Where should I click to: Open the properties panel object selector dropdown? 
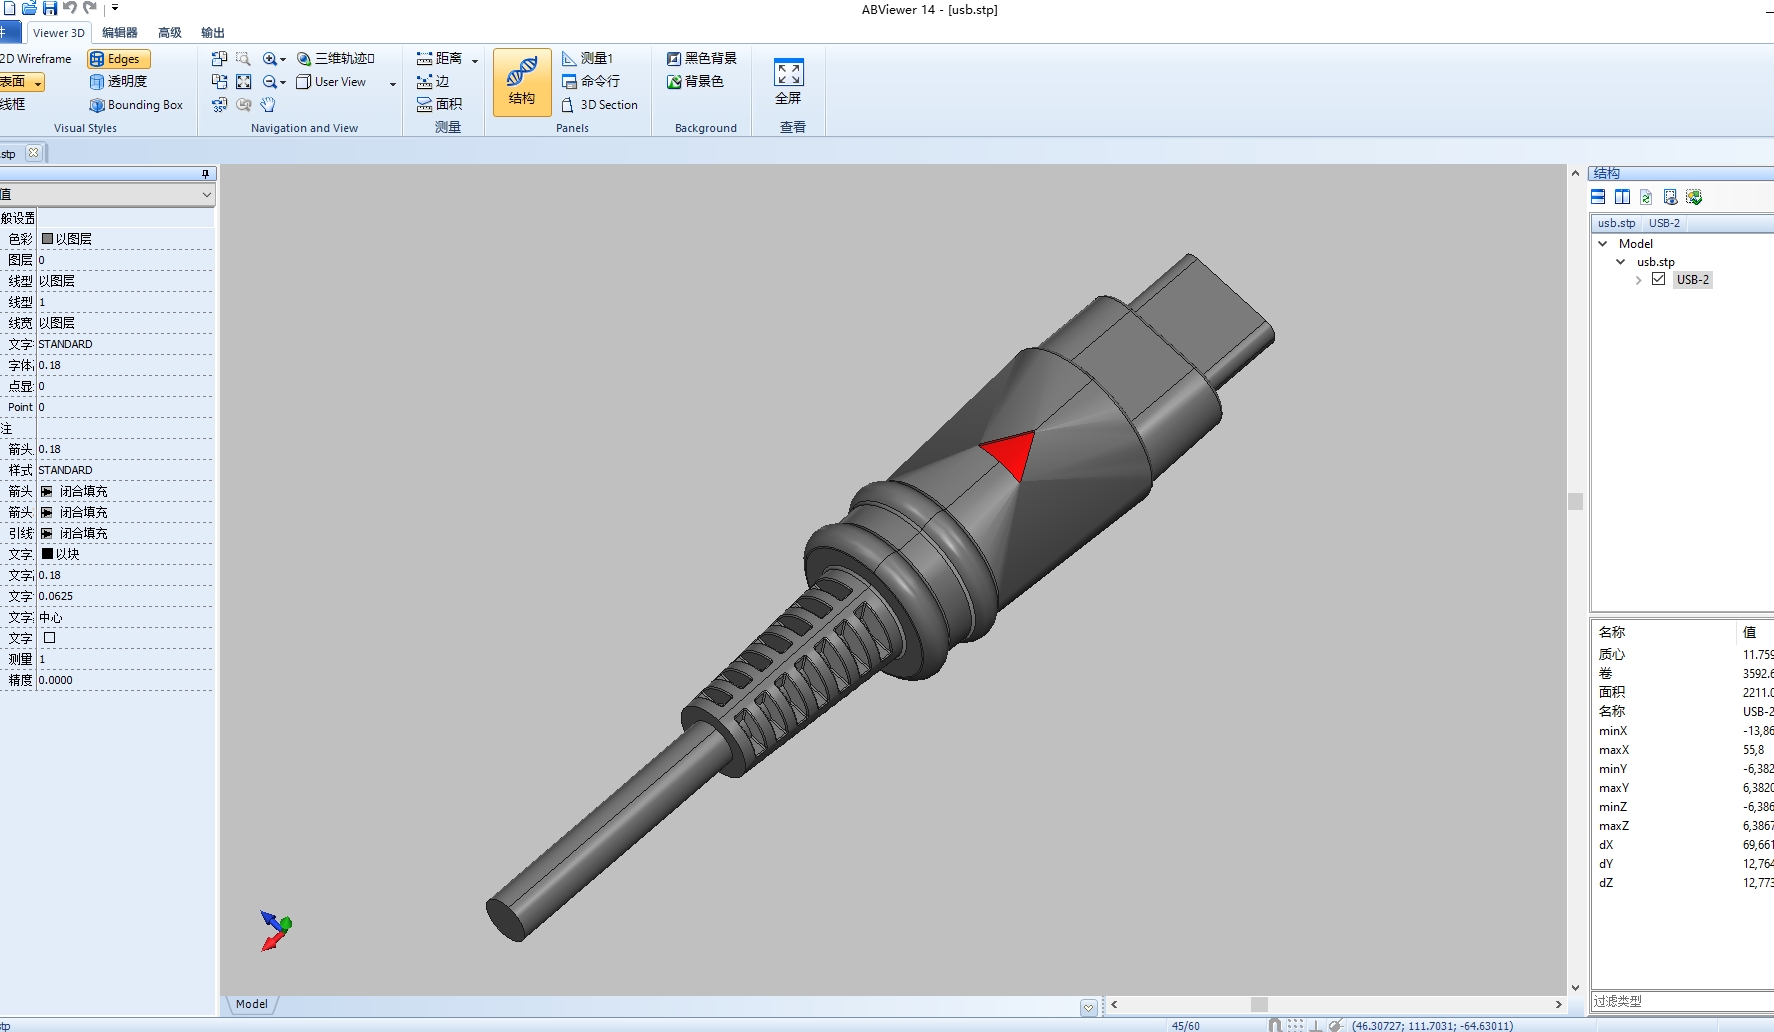(x=207, y=195)
